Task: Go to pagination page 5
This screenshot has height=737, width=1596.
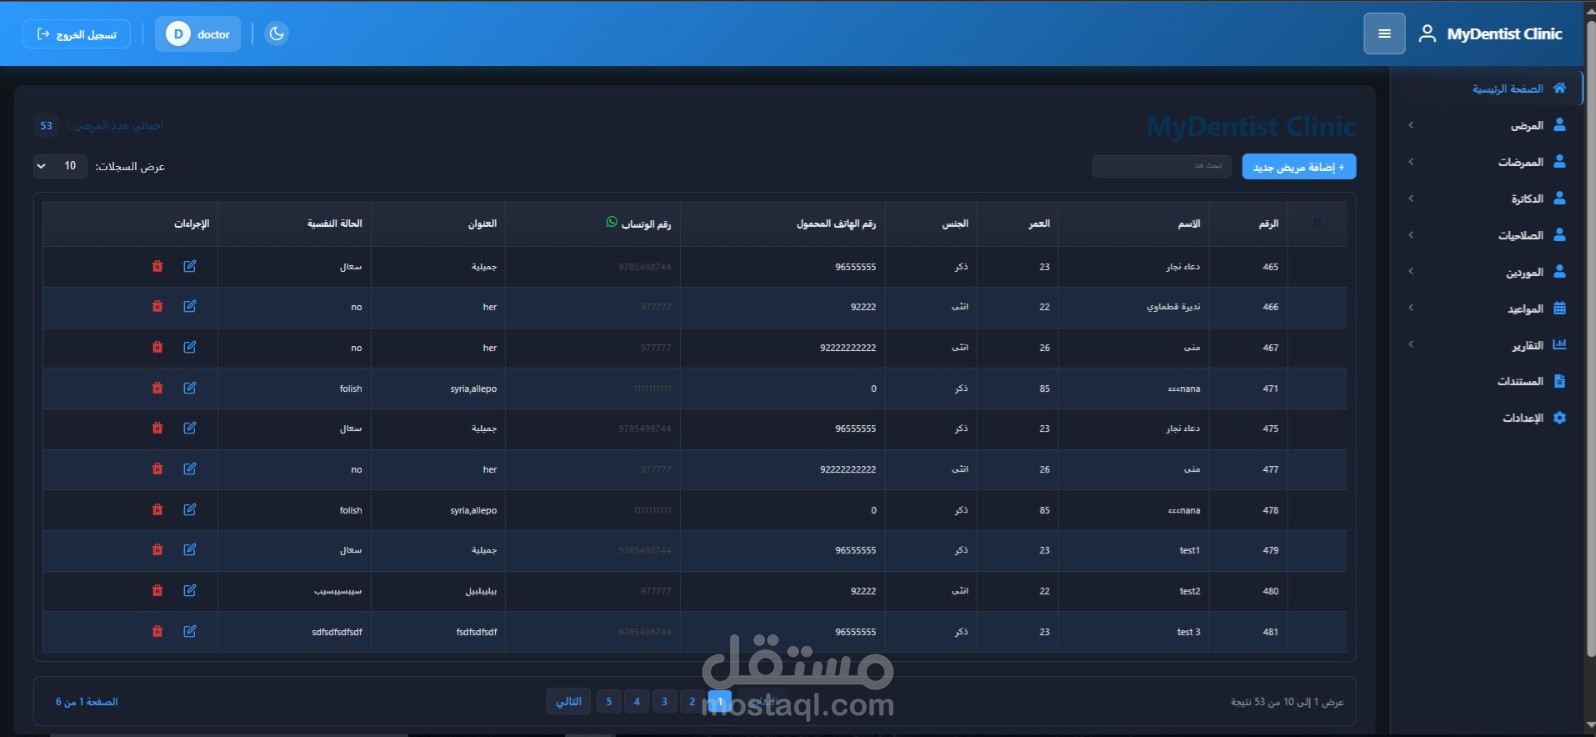Action: point(608,701)
